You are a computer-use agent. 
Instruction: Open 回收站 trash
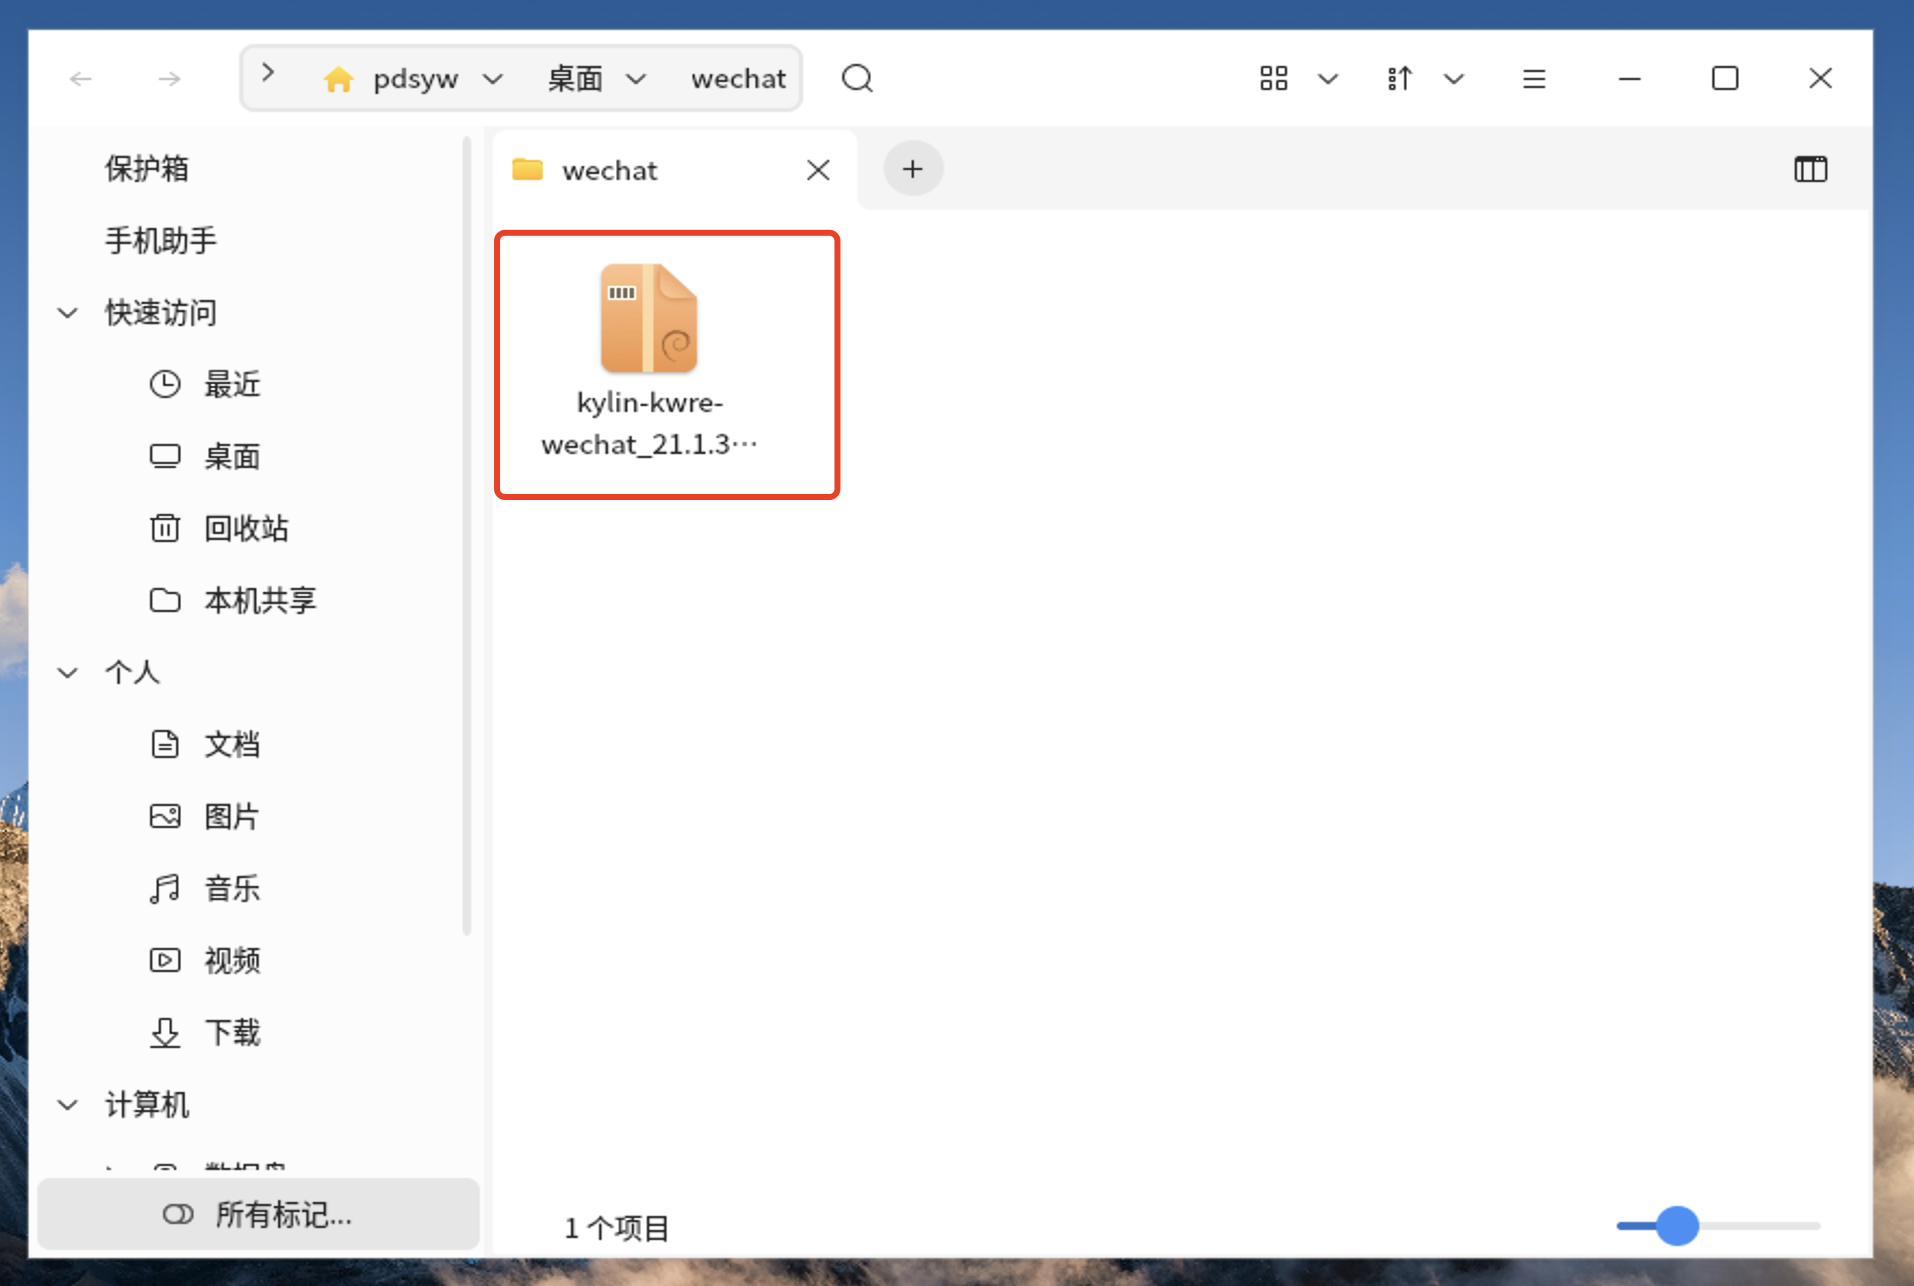coord(246,528)
